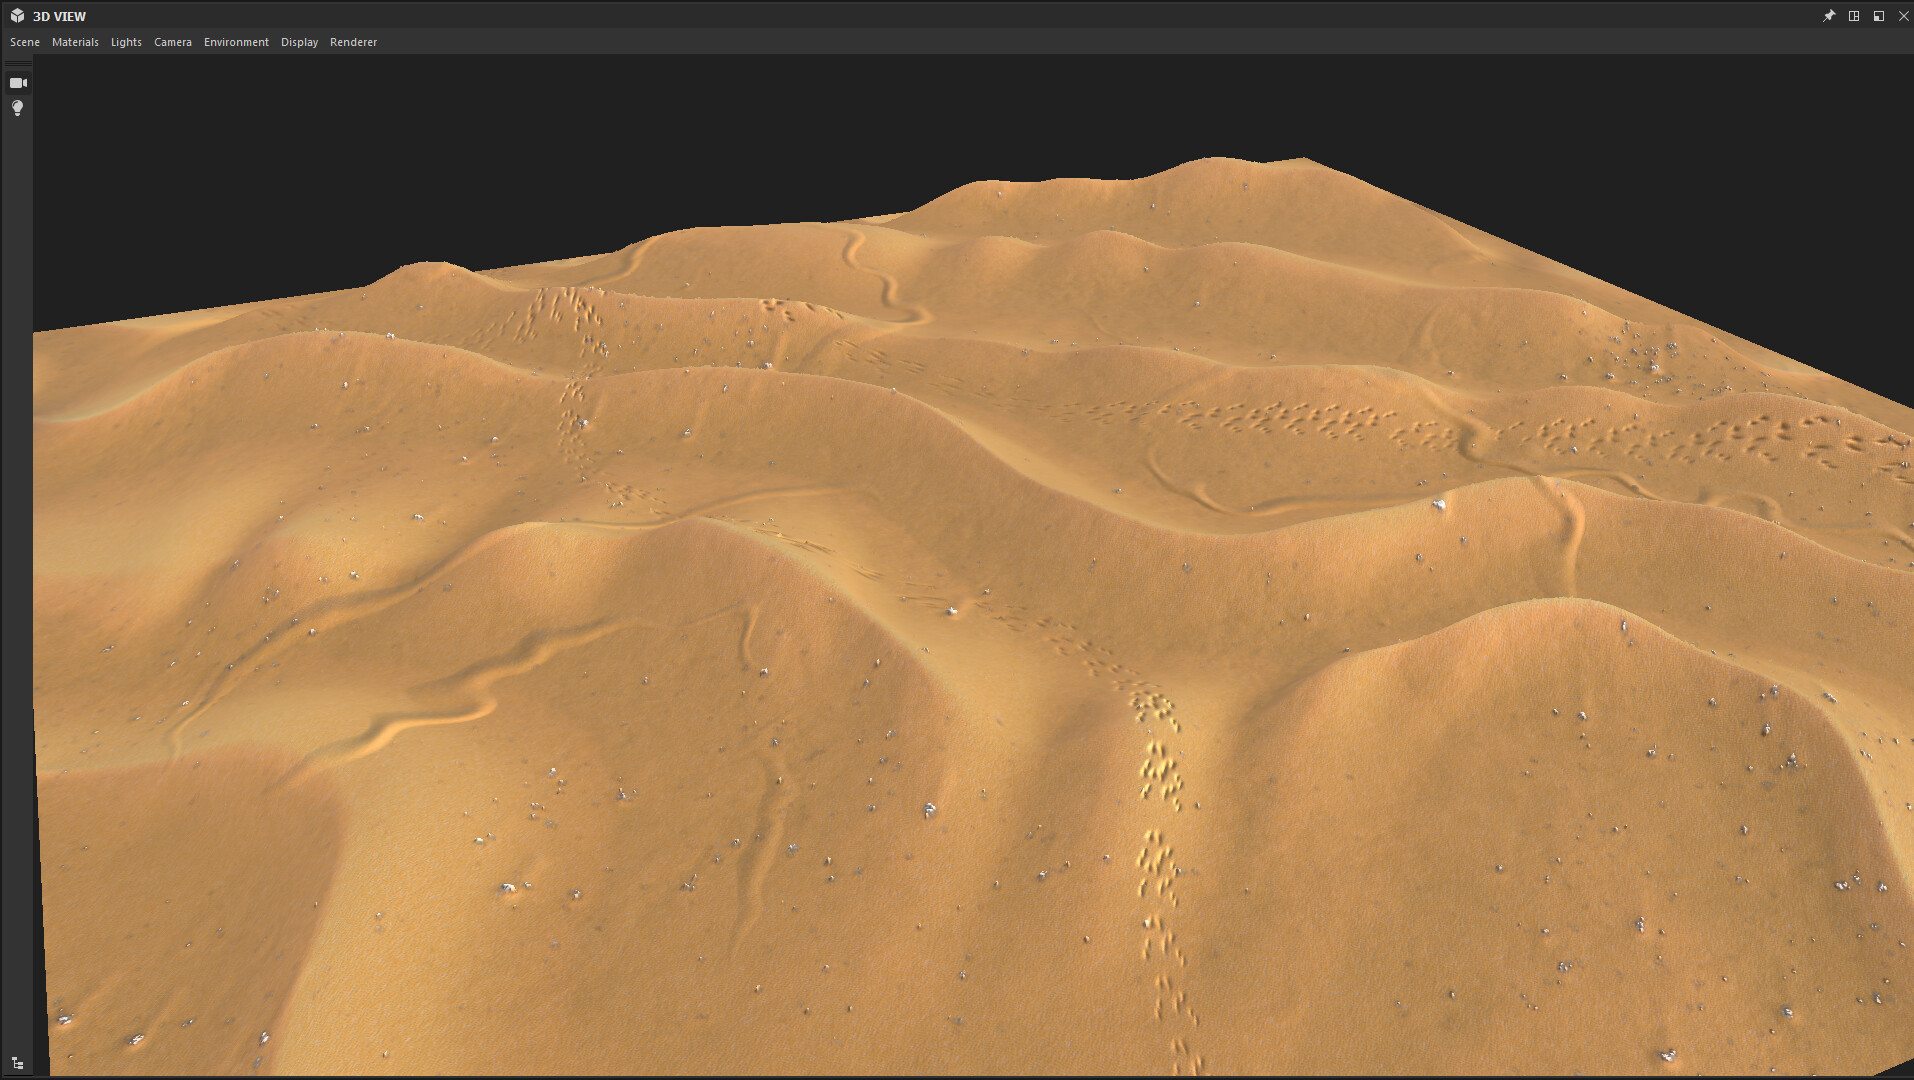Screen dimensions: 1914x1080
Task: Open the Environment menu
Action: click(236, 42)
